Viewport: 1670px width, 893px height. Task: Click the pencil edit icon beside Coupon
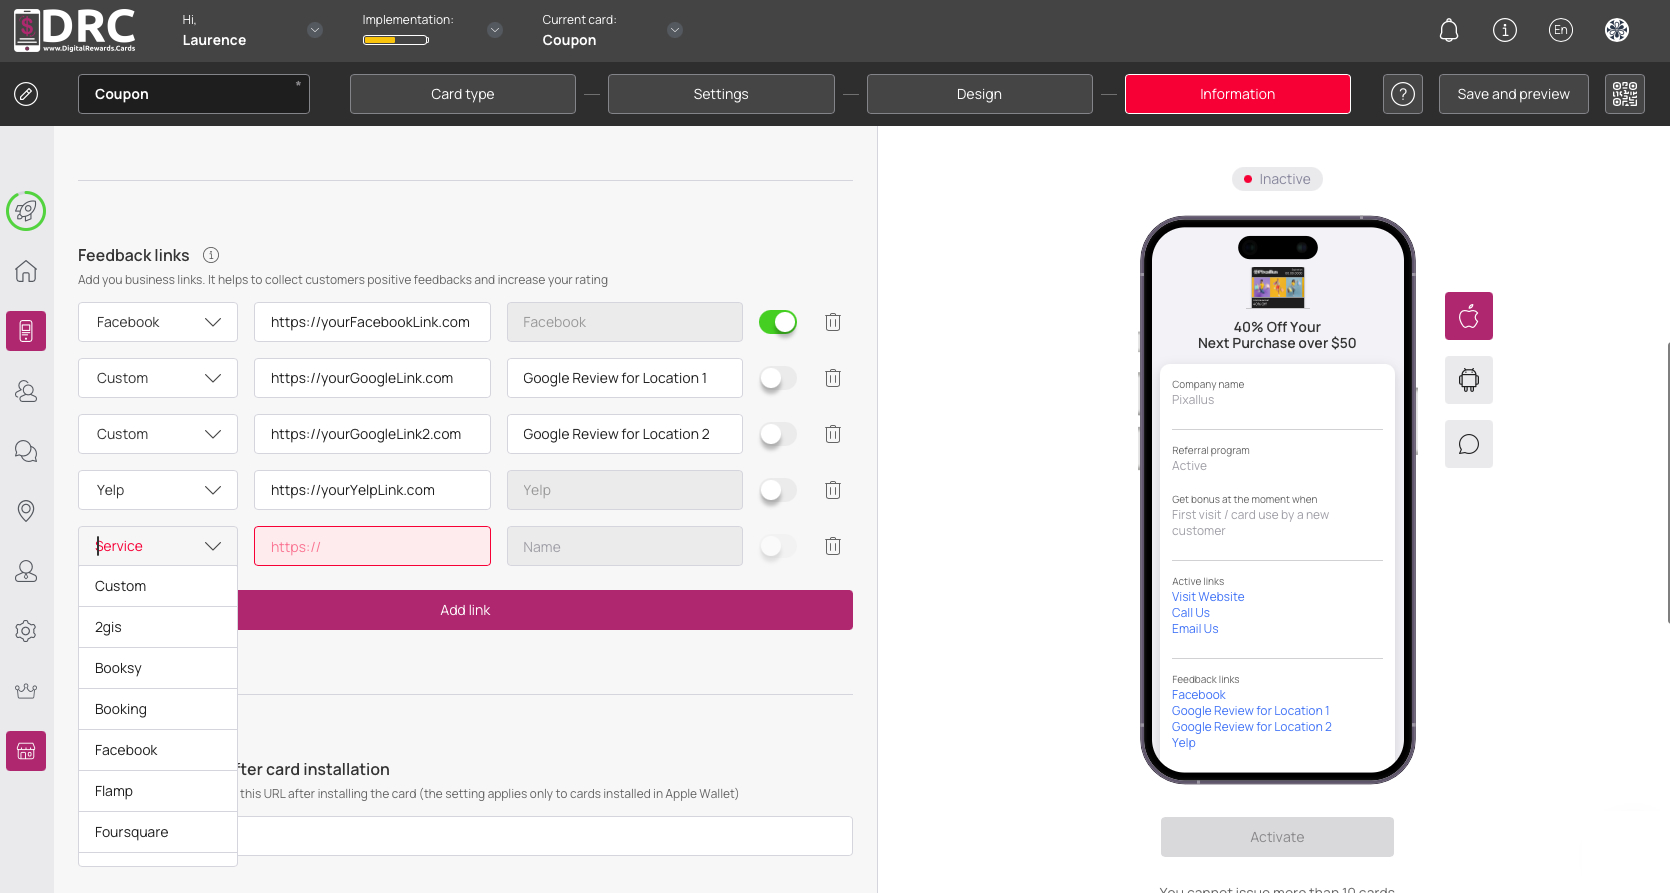click(26, 94)
